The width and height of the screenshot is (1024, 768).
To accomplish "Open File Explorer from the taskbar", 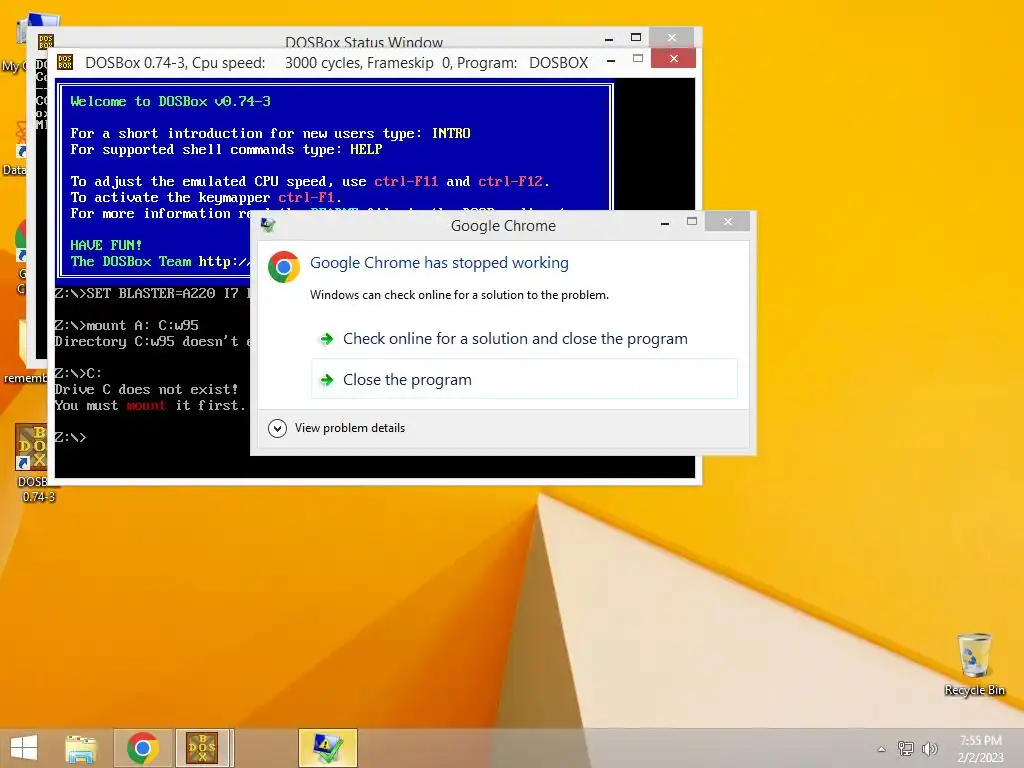I will tap(81, 748).
